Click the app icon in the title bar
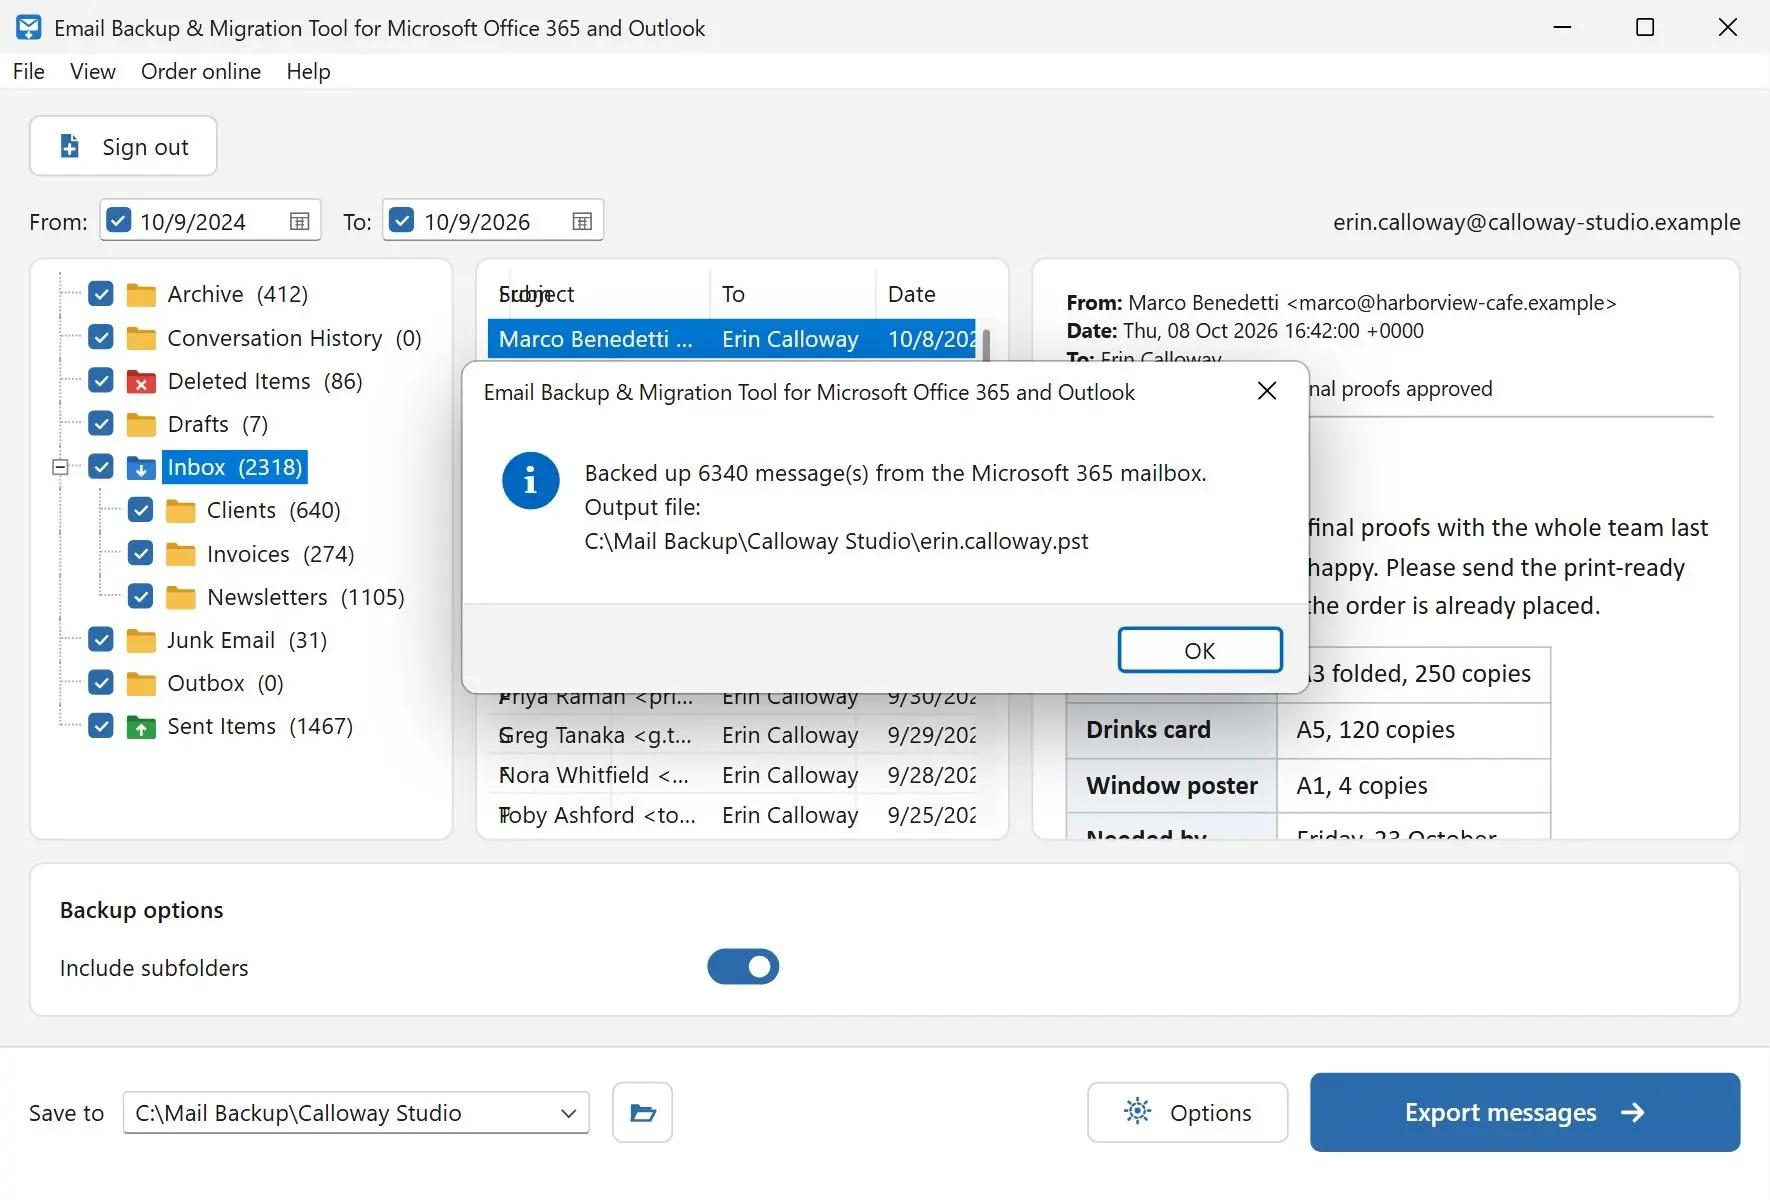Image resolution: width=1770 pixels, height=1200 pixels. (29, 28)
